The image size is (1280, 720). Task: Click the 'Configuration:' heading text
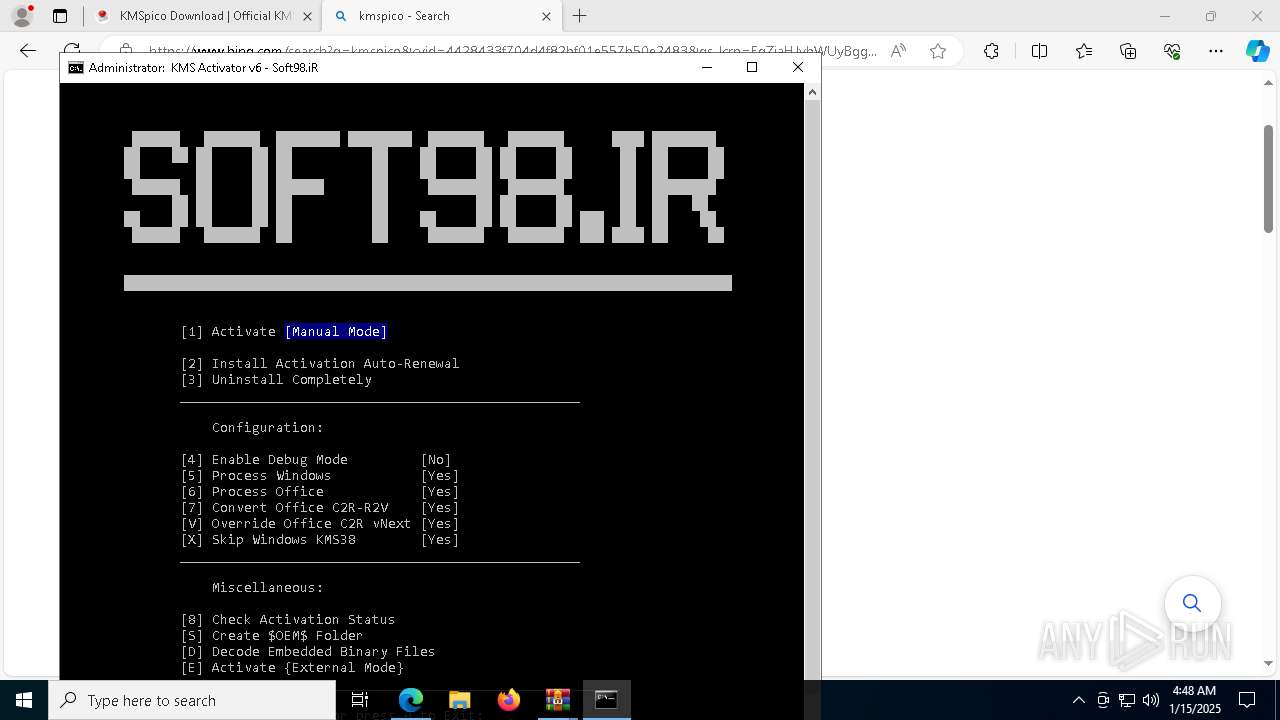[x=268, y=428]
